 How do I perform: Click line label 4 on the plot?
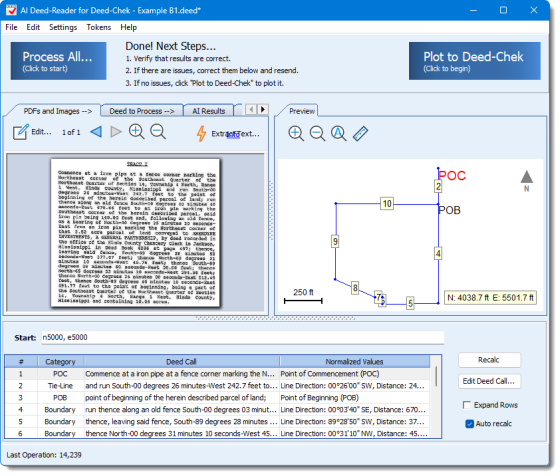click(438, 254)
